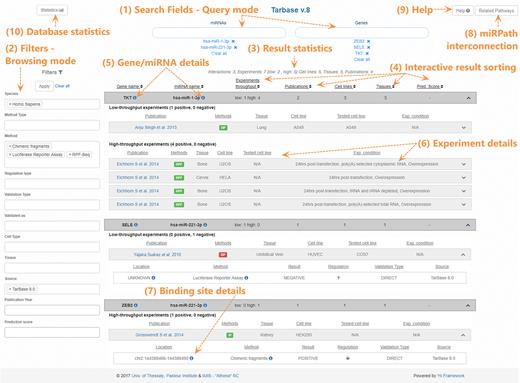This screenshot has height=383, width=520.
Task: Remove hsa-miR-221-3p from miRNA query
Action: click(x=236, y=47)
